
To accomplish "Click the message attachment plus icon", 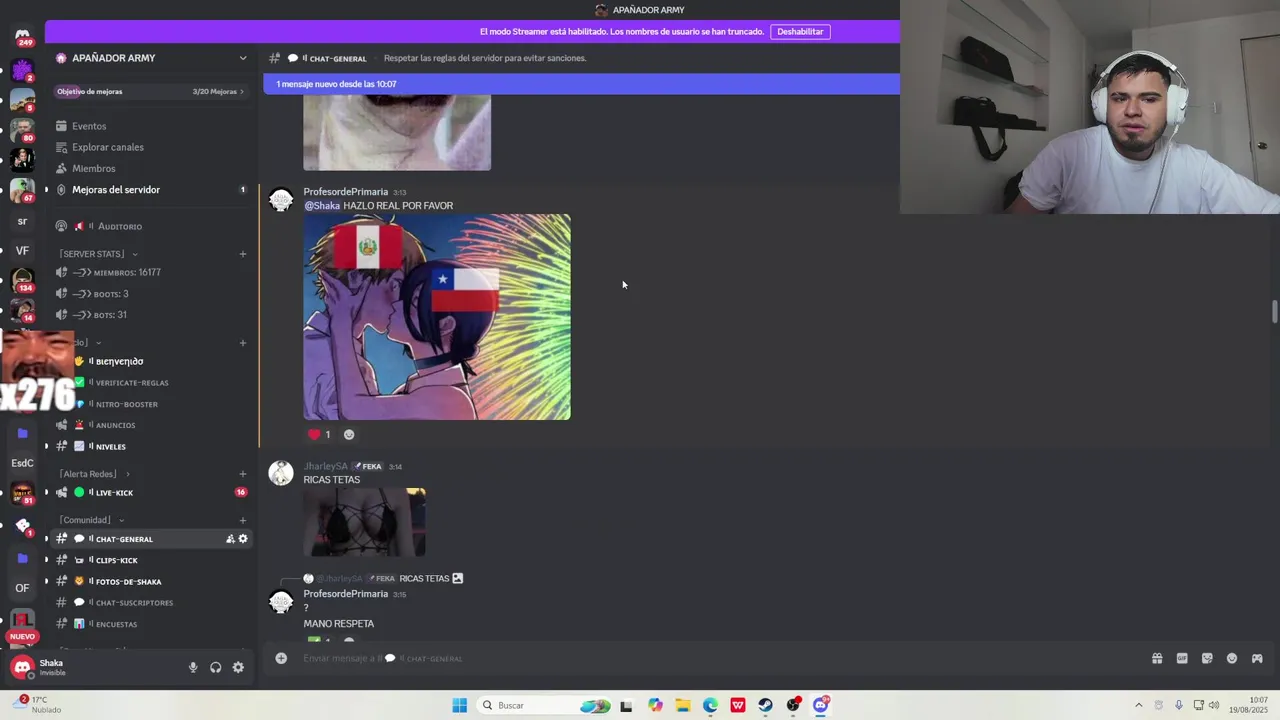I will [281, 658].
